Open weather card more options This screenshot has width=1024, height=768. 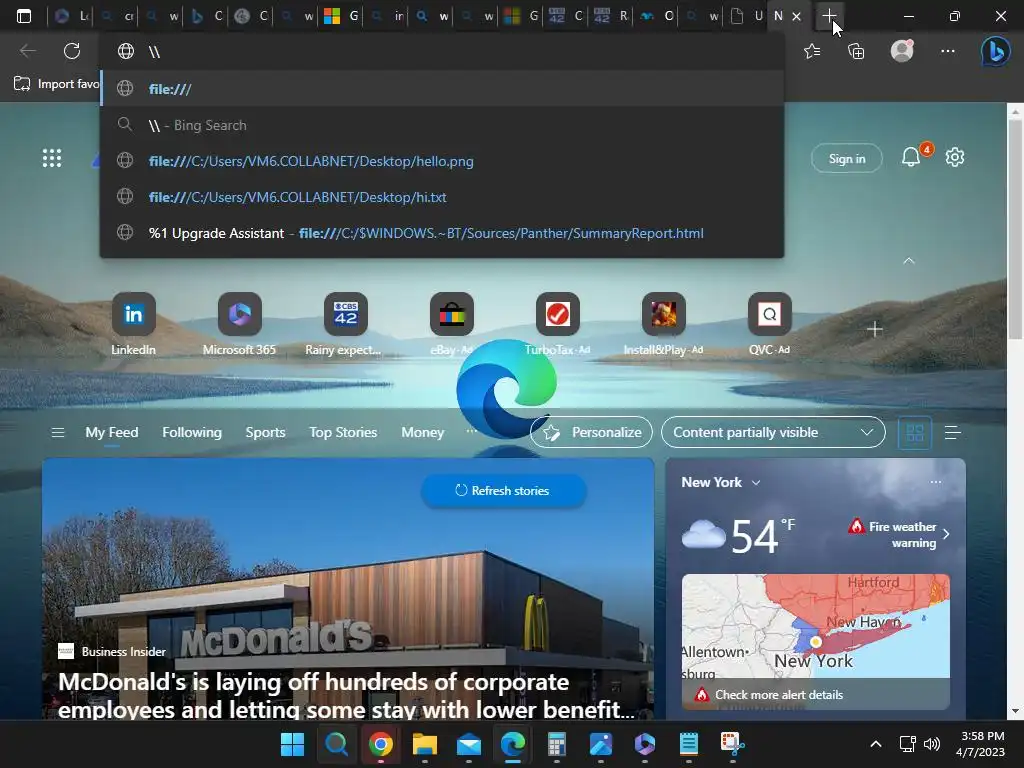(x=935, y=482)
